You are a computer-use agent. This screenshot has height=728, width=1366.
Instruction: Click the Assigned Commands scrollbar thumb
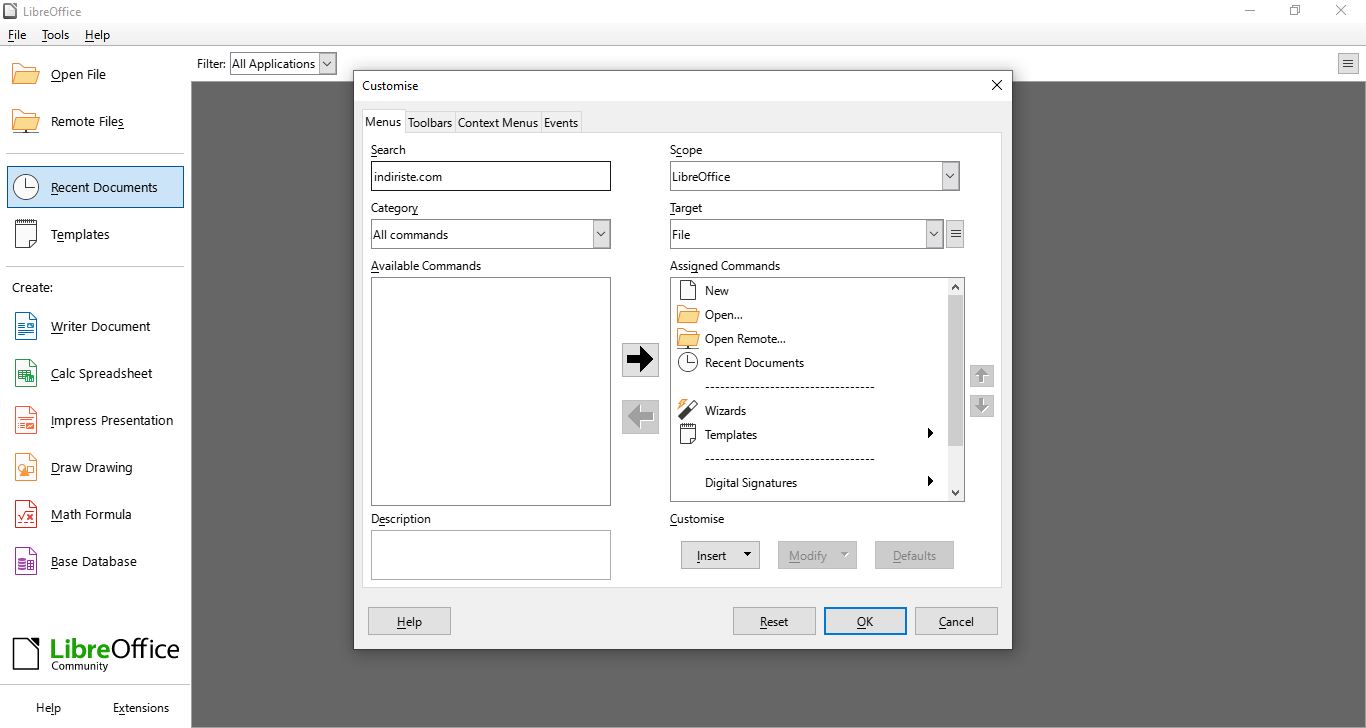click(955, 371)
